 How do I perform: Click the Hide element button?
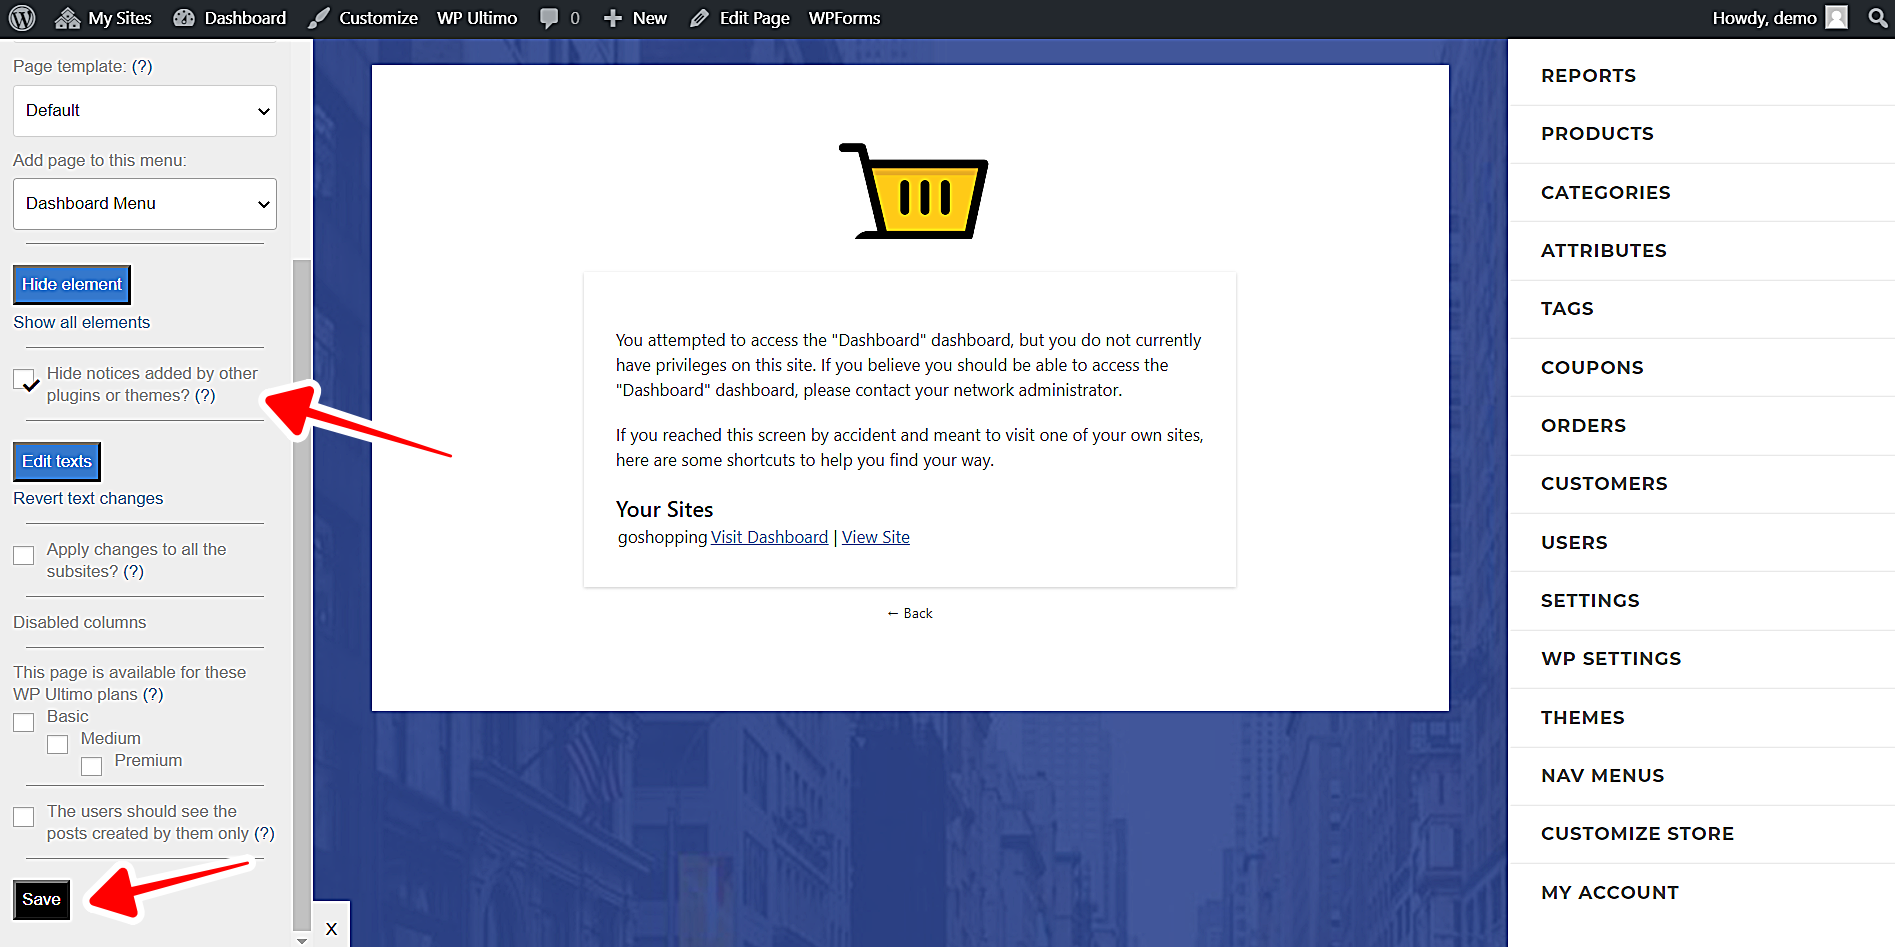tap(72, 285)
